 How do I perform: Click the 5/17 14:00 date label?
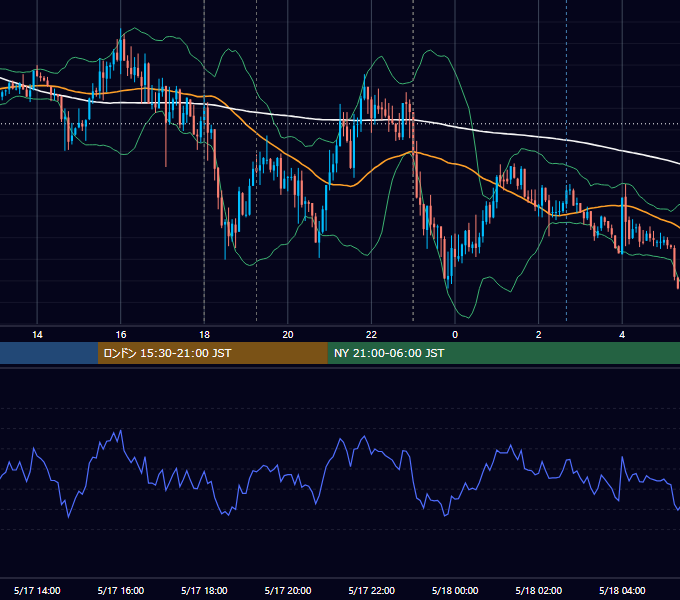(37, 590)
